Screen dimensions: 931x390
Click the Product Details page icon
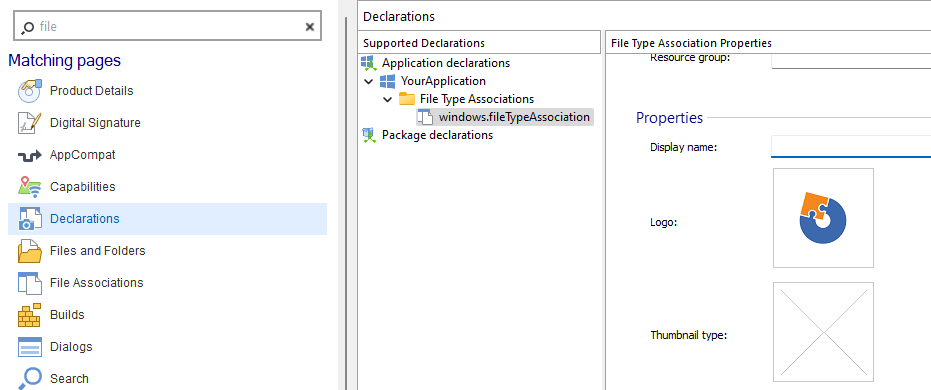30,91
